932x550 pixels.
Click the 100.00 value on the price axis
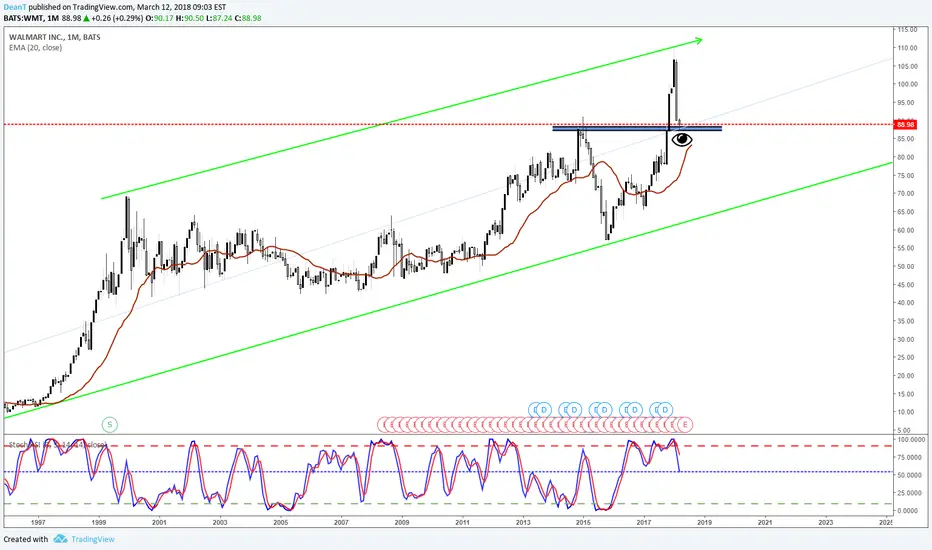[907, 84]
